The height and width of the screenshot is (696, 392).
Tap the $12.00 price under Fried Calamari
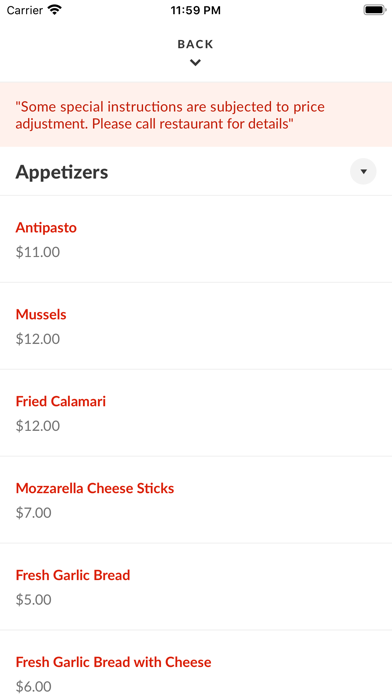click(x=38, y=426)
